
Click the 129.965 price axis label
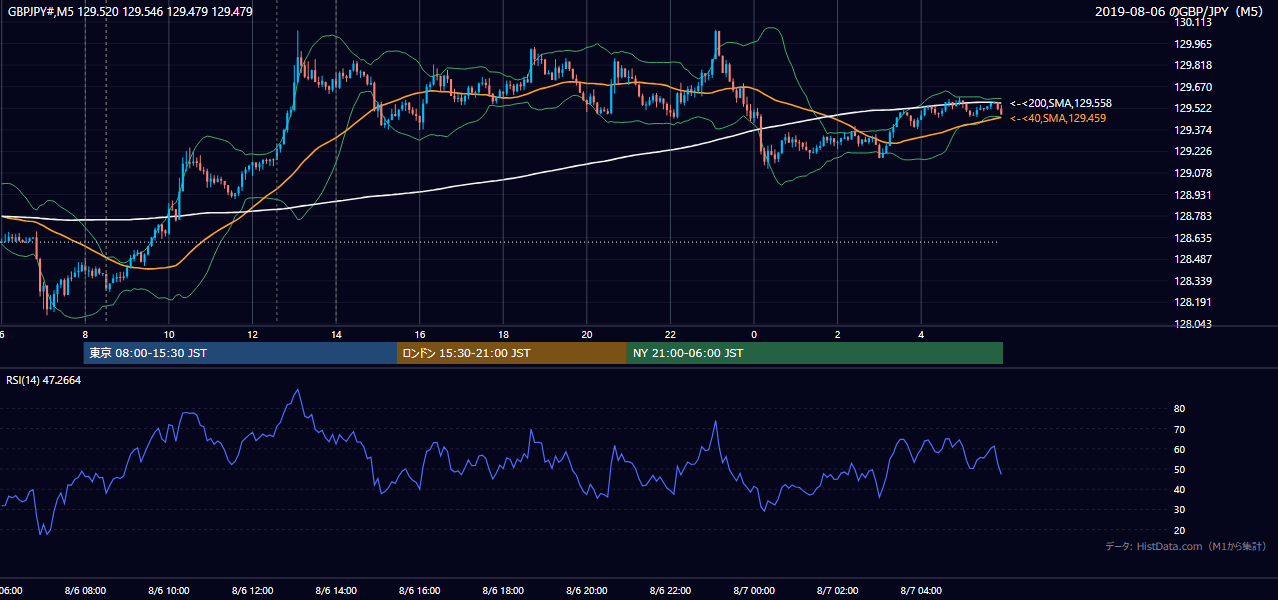[1194, 44]
